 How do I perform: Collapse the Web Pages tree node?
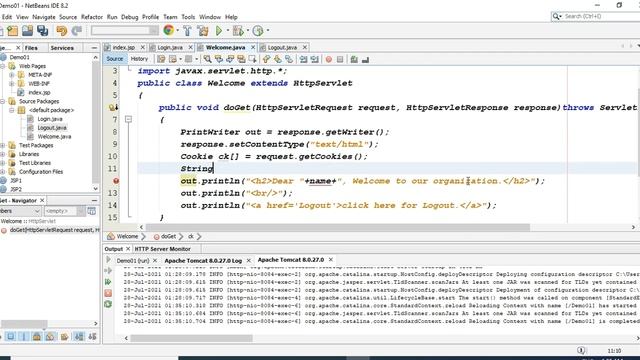tap(3, 66)
